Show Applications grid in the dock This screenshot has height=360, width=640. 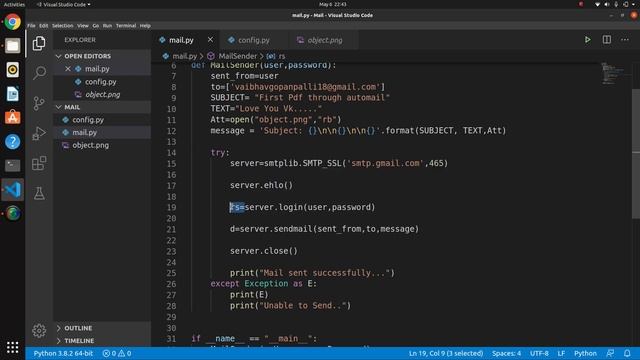12,347
